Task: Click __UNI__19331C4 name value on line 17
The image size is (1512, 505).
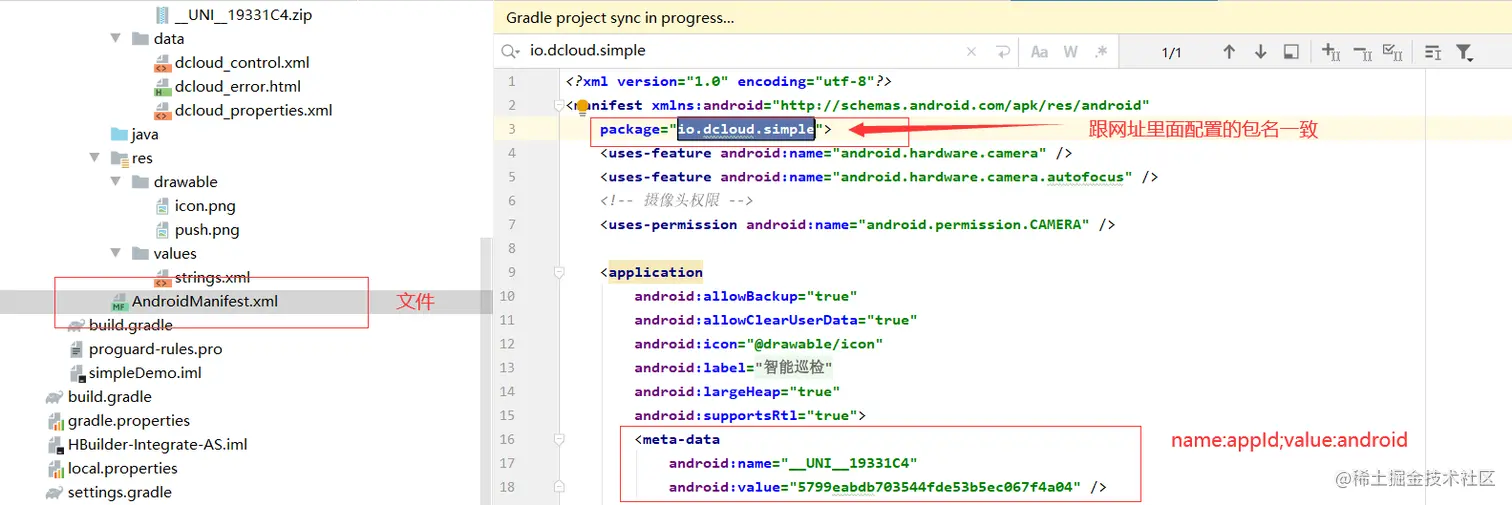Action: point(849,463)
